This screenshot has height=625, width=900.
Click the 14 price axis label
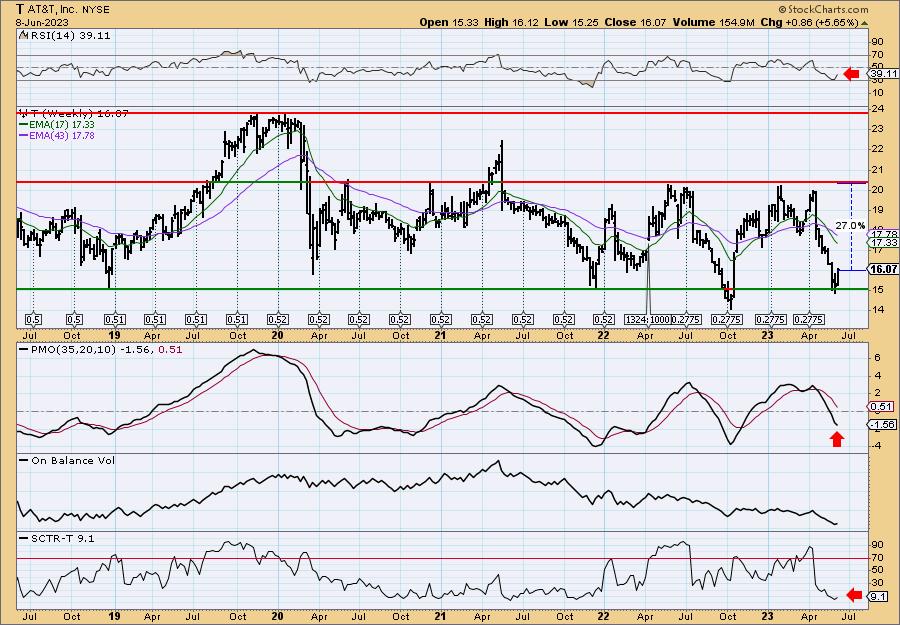pos(877,310)
